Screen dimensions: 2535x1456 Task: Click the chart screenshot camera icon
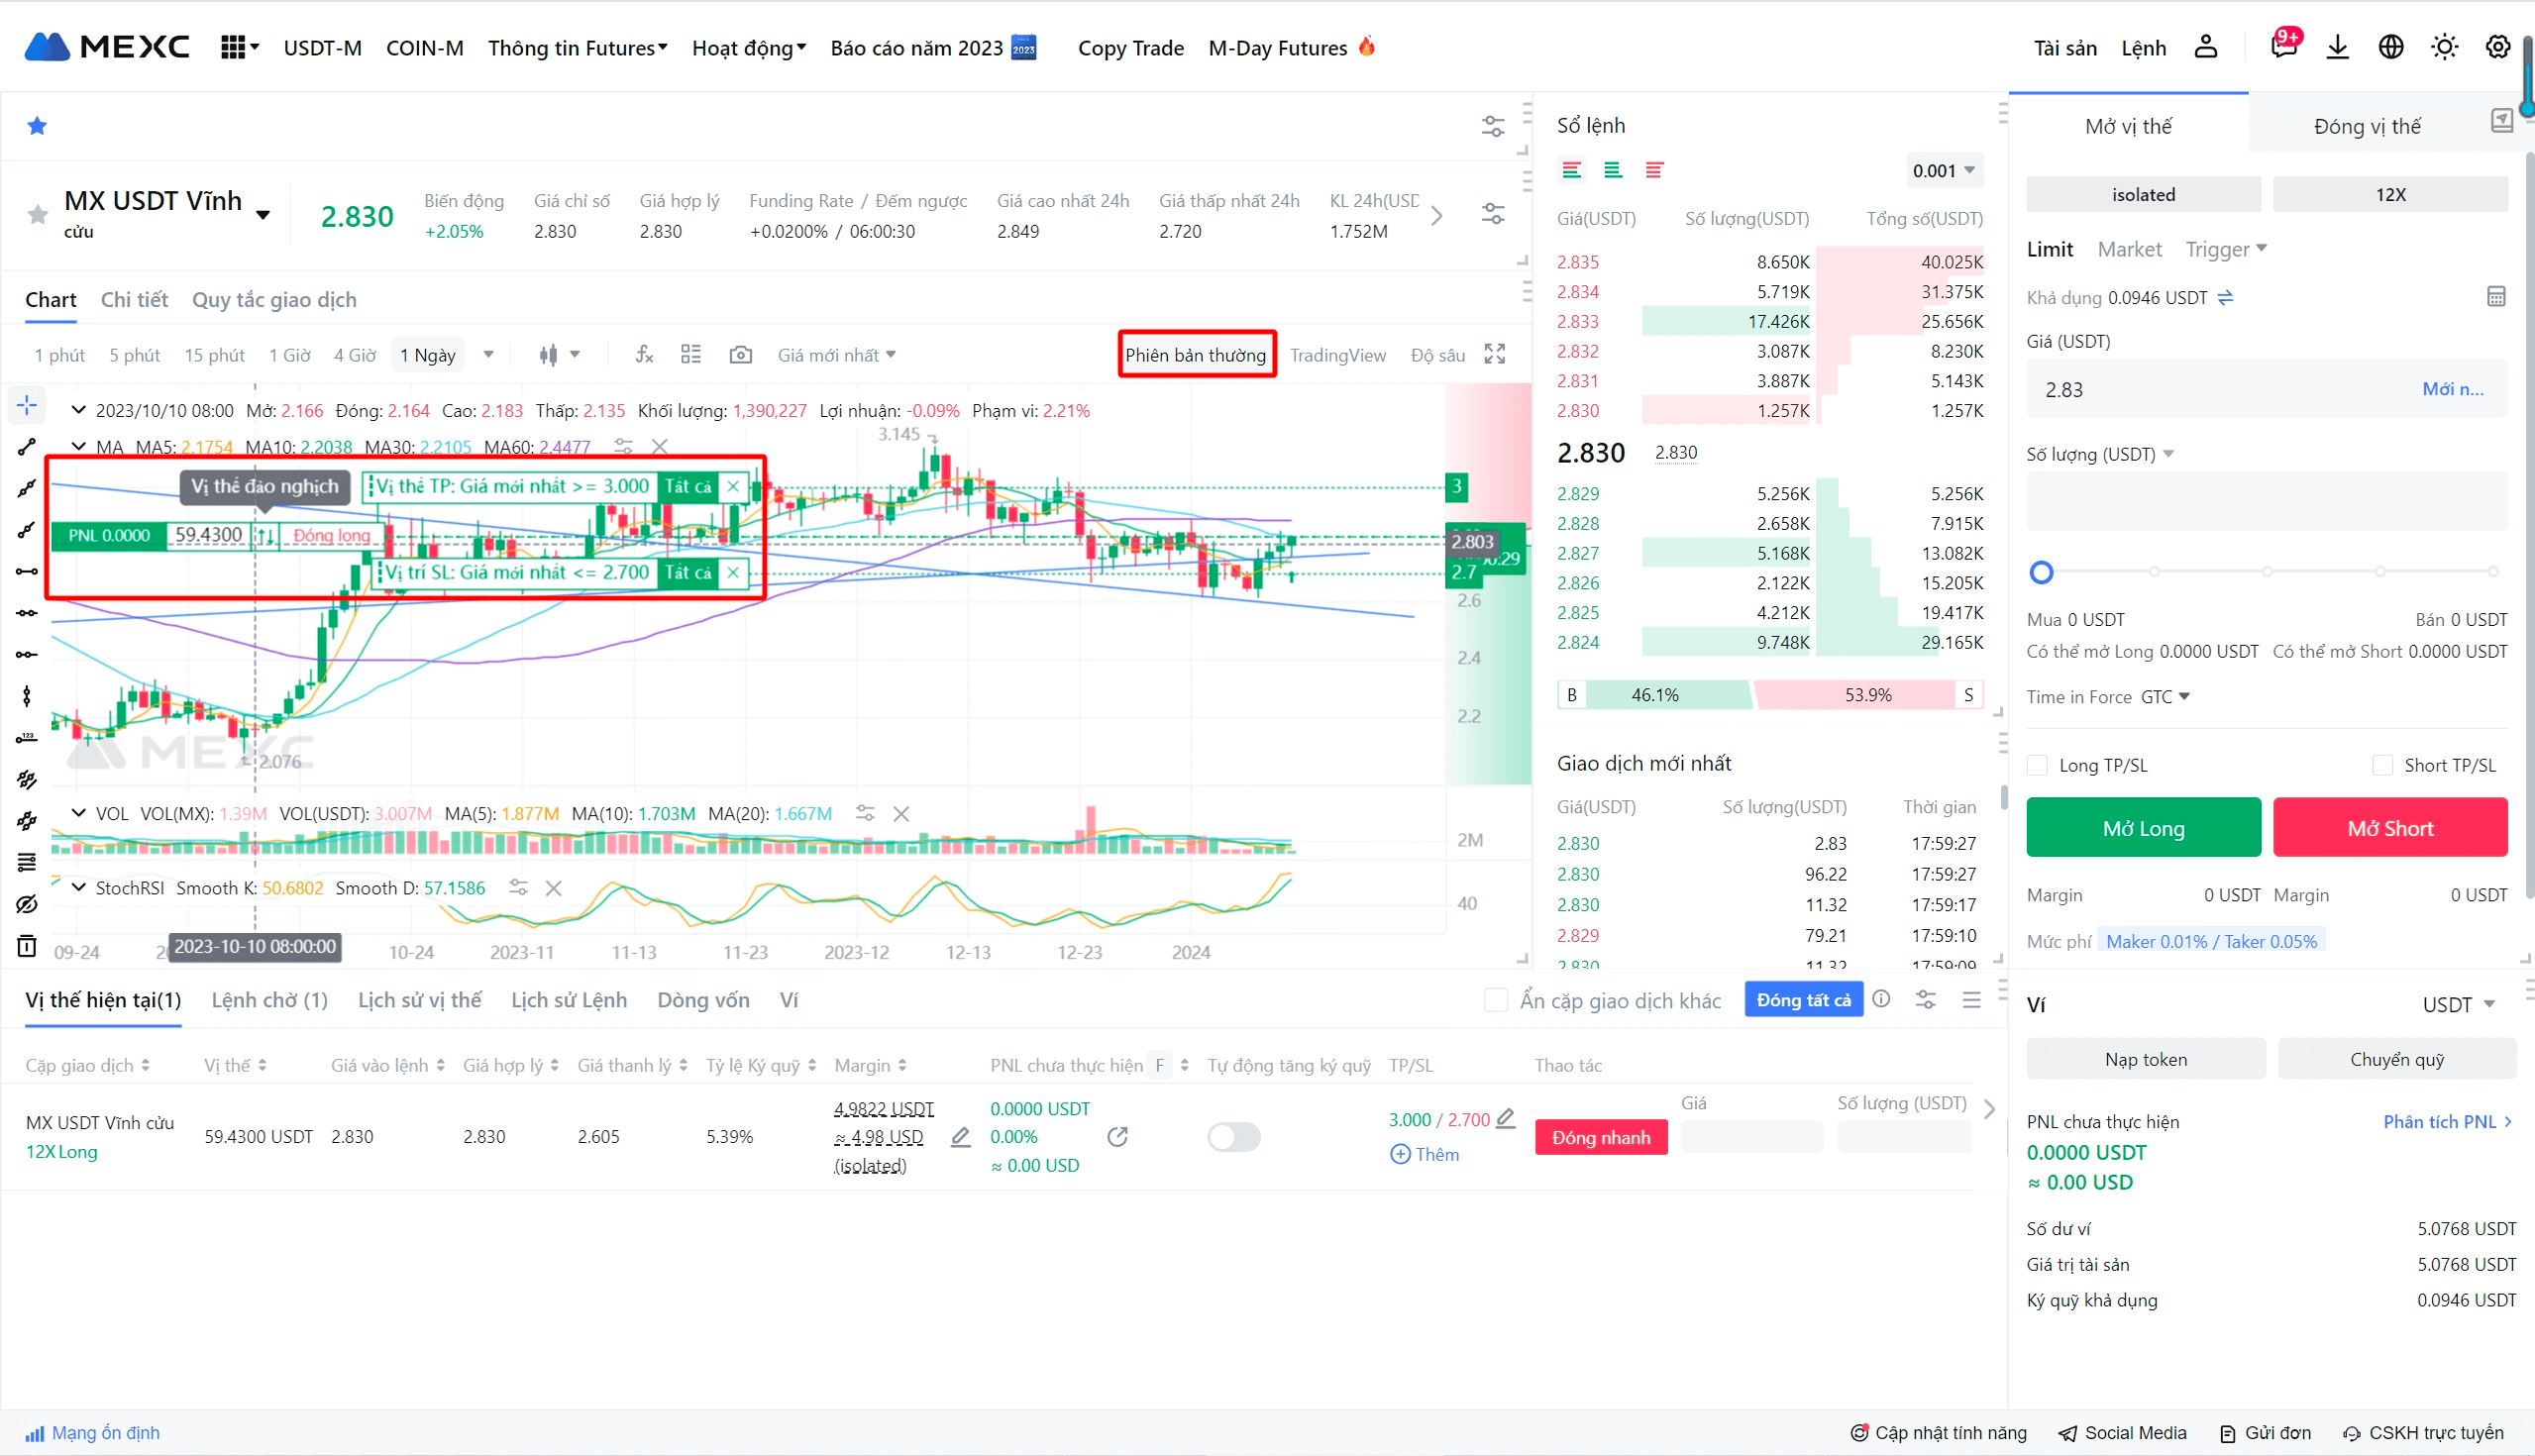(x=740, y=355)
